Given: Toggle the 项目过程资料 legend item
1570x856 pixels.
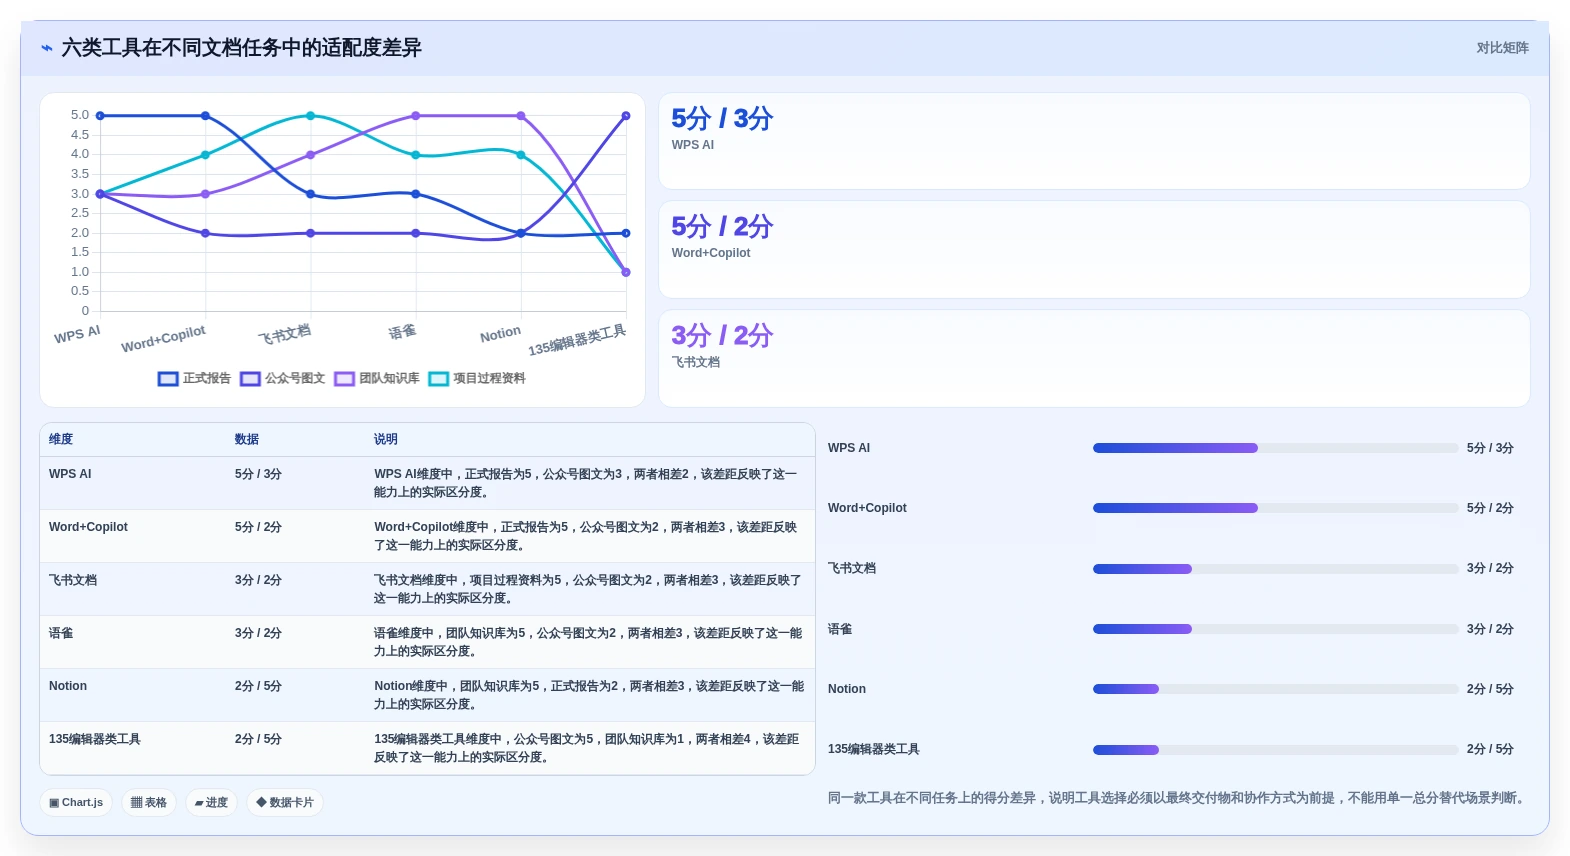Looking at the screenshot, I should tap(477, 379).
